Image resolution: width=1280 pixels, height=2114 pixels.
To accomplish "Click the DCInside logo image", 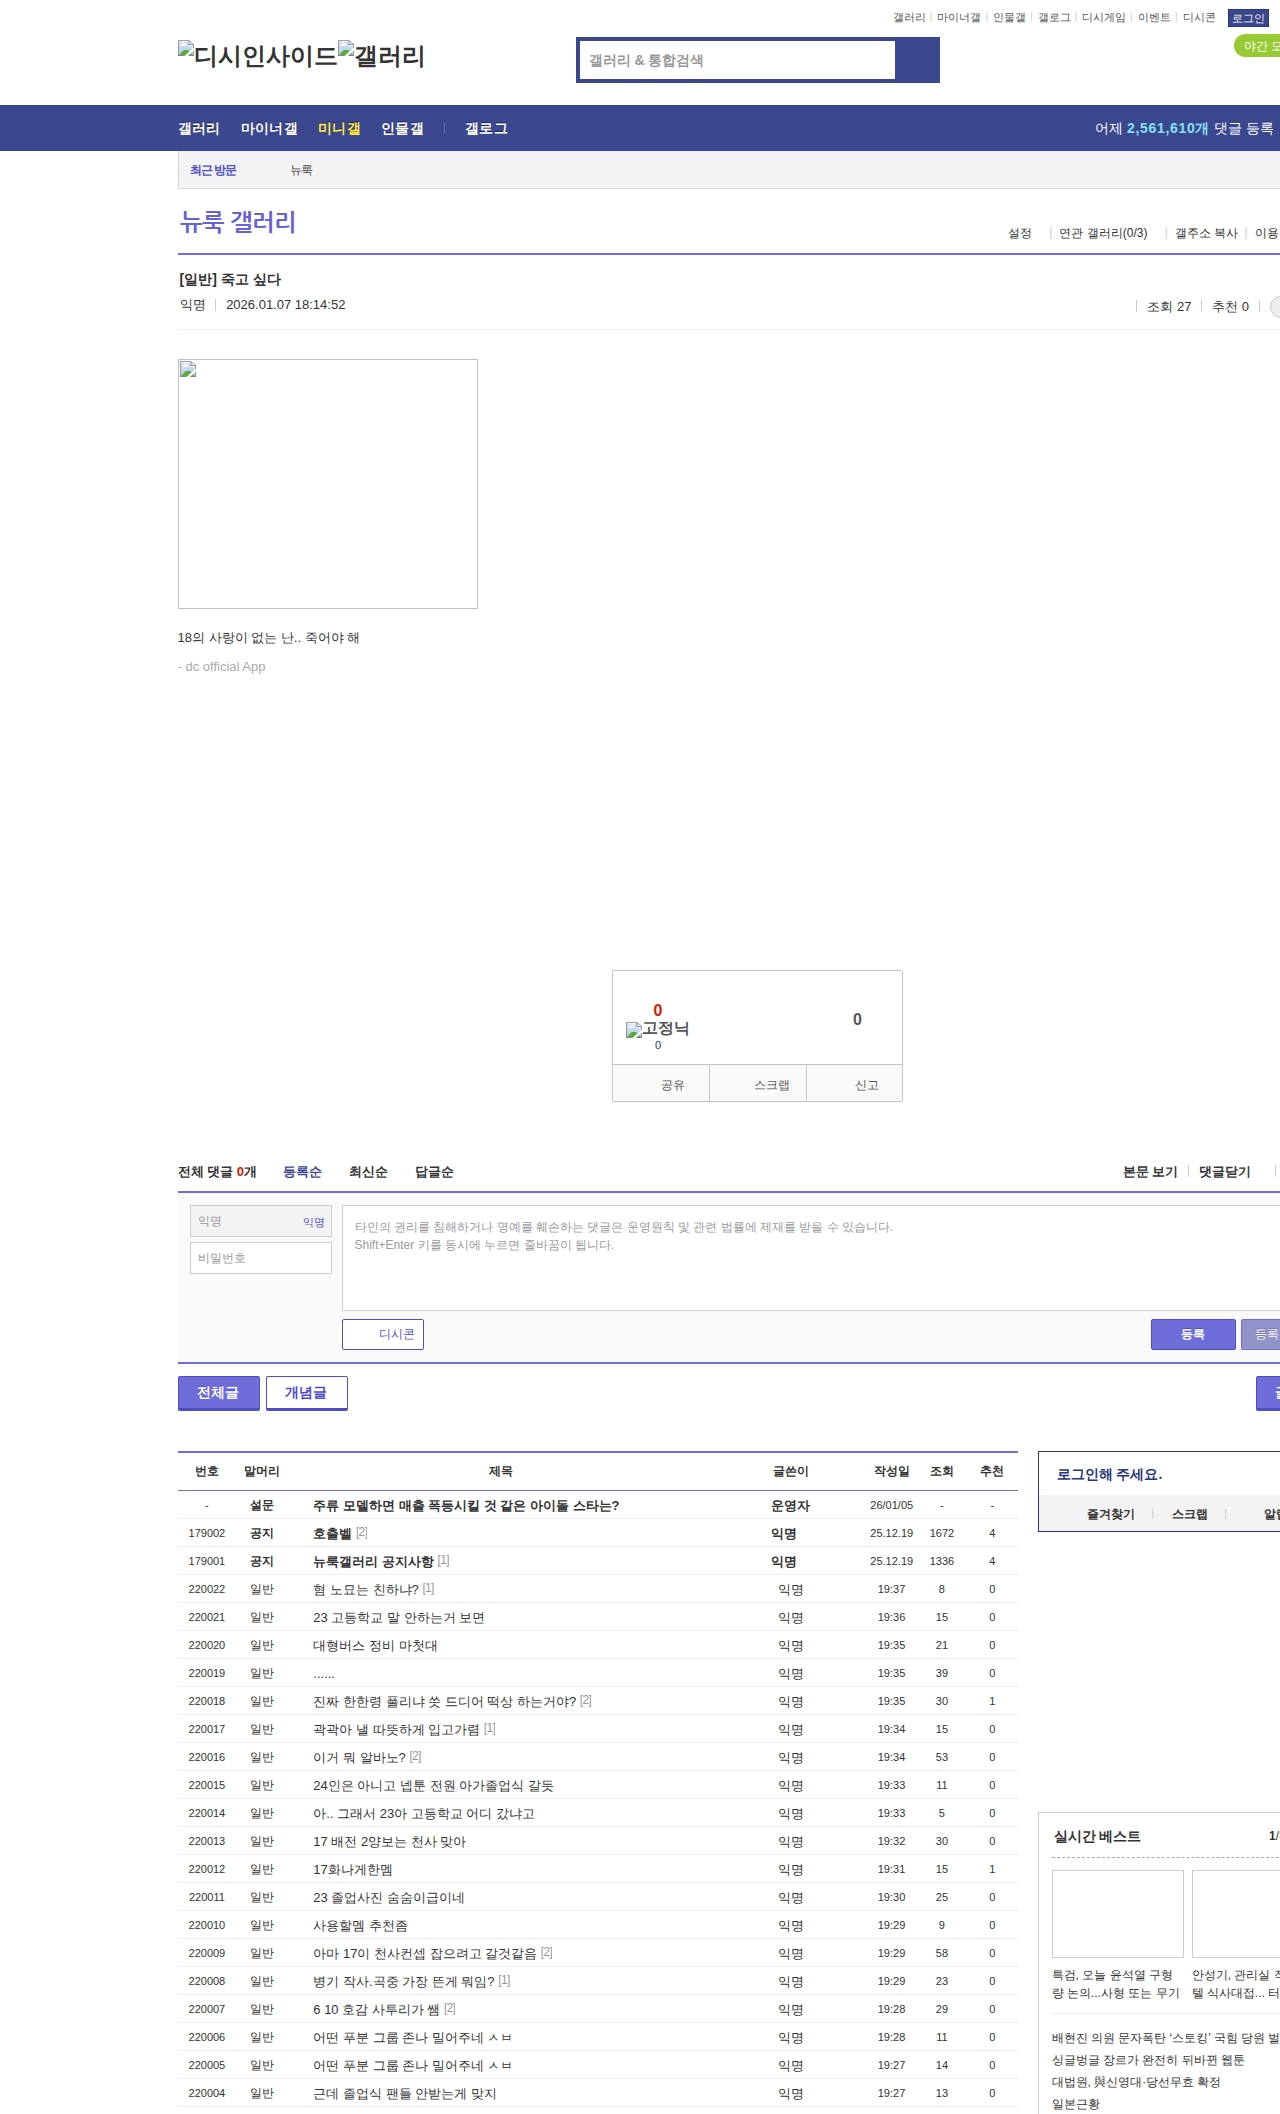I will tap(258, 55).
